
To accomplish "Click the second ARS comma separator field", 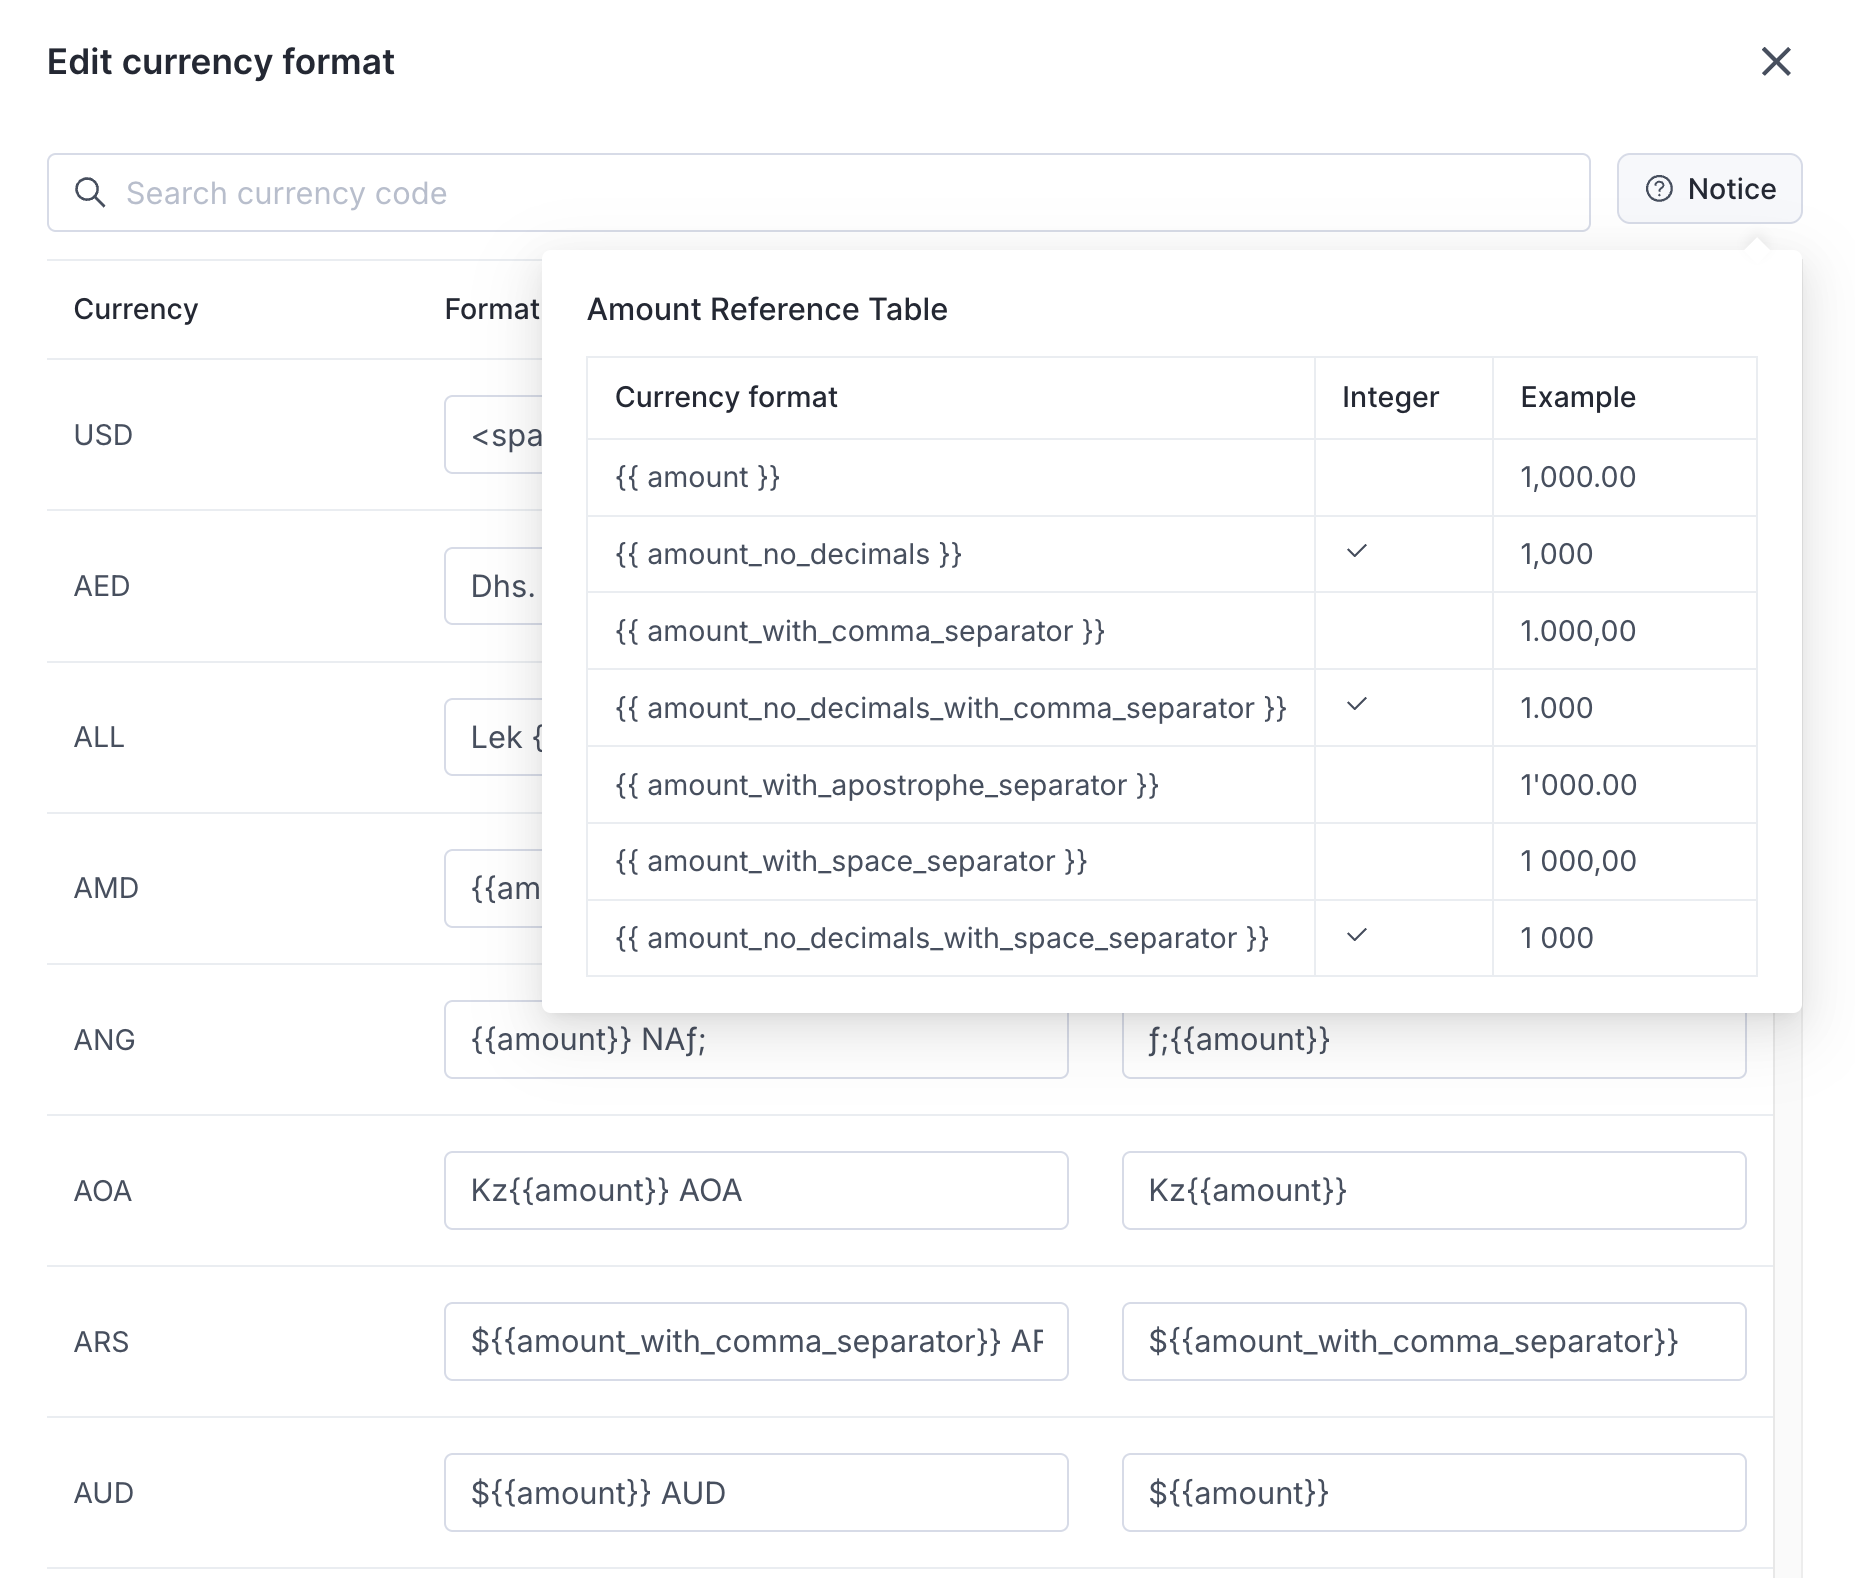I will [x=1433, y=1342].
